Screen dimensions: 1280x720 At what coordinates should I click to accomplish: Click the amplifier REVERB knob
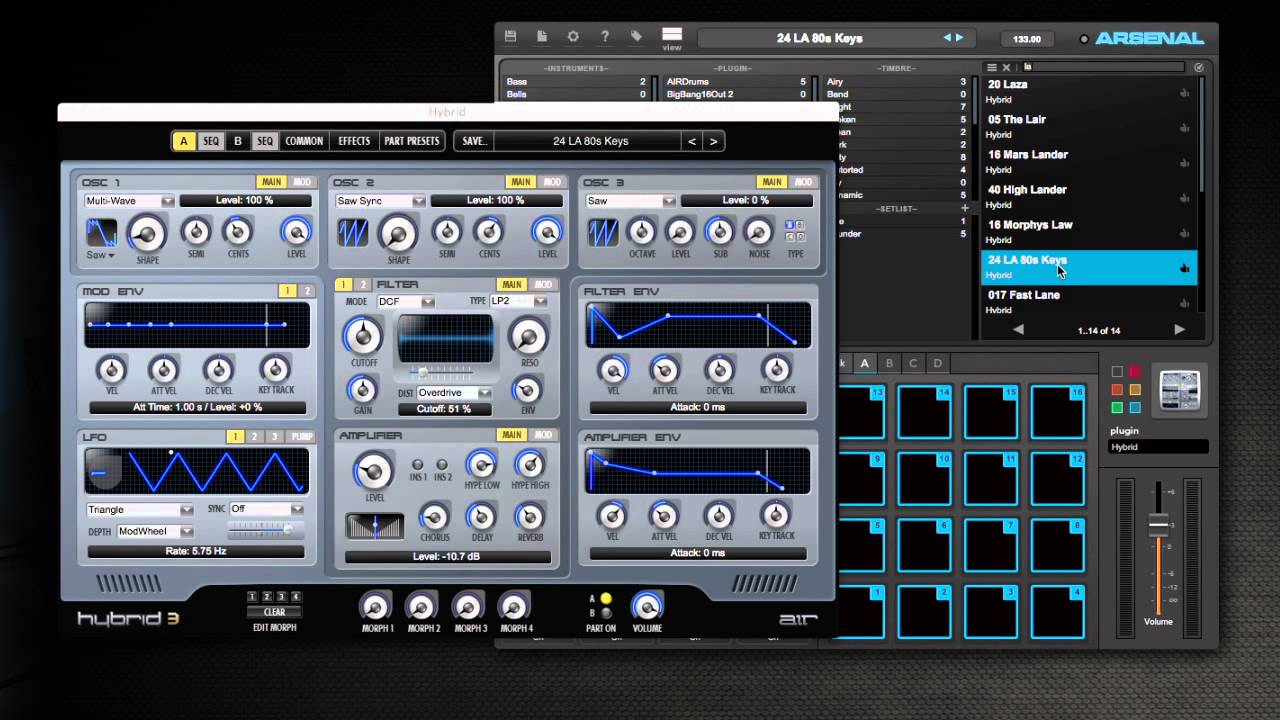(529, 516)
